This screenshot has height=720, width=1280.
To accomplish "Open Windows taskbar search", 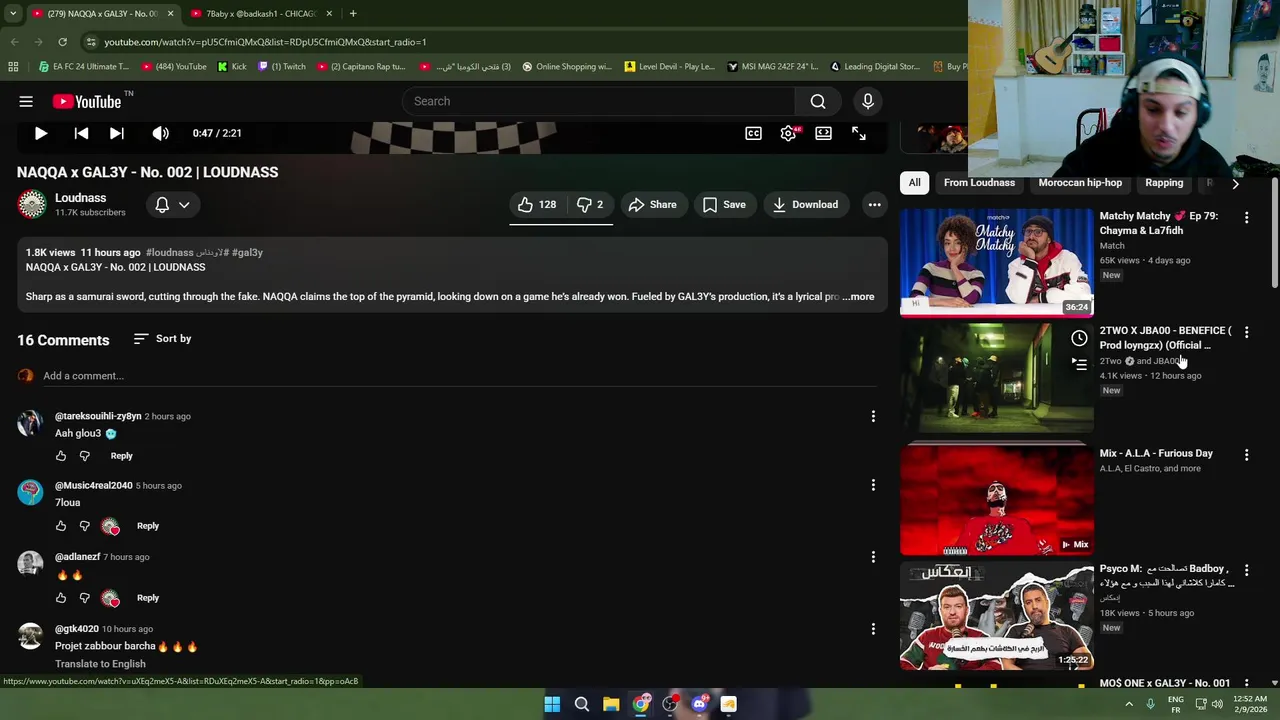I will tap(581, 704).
